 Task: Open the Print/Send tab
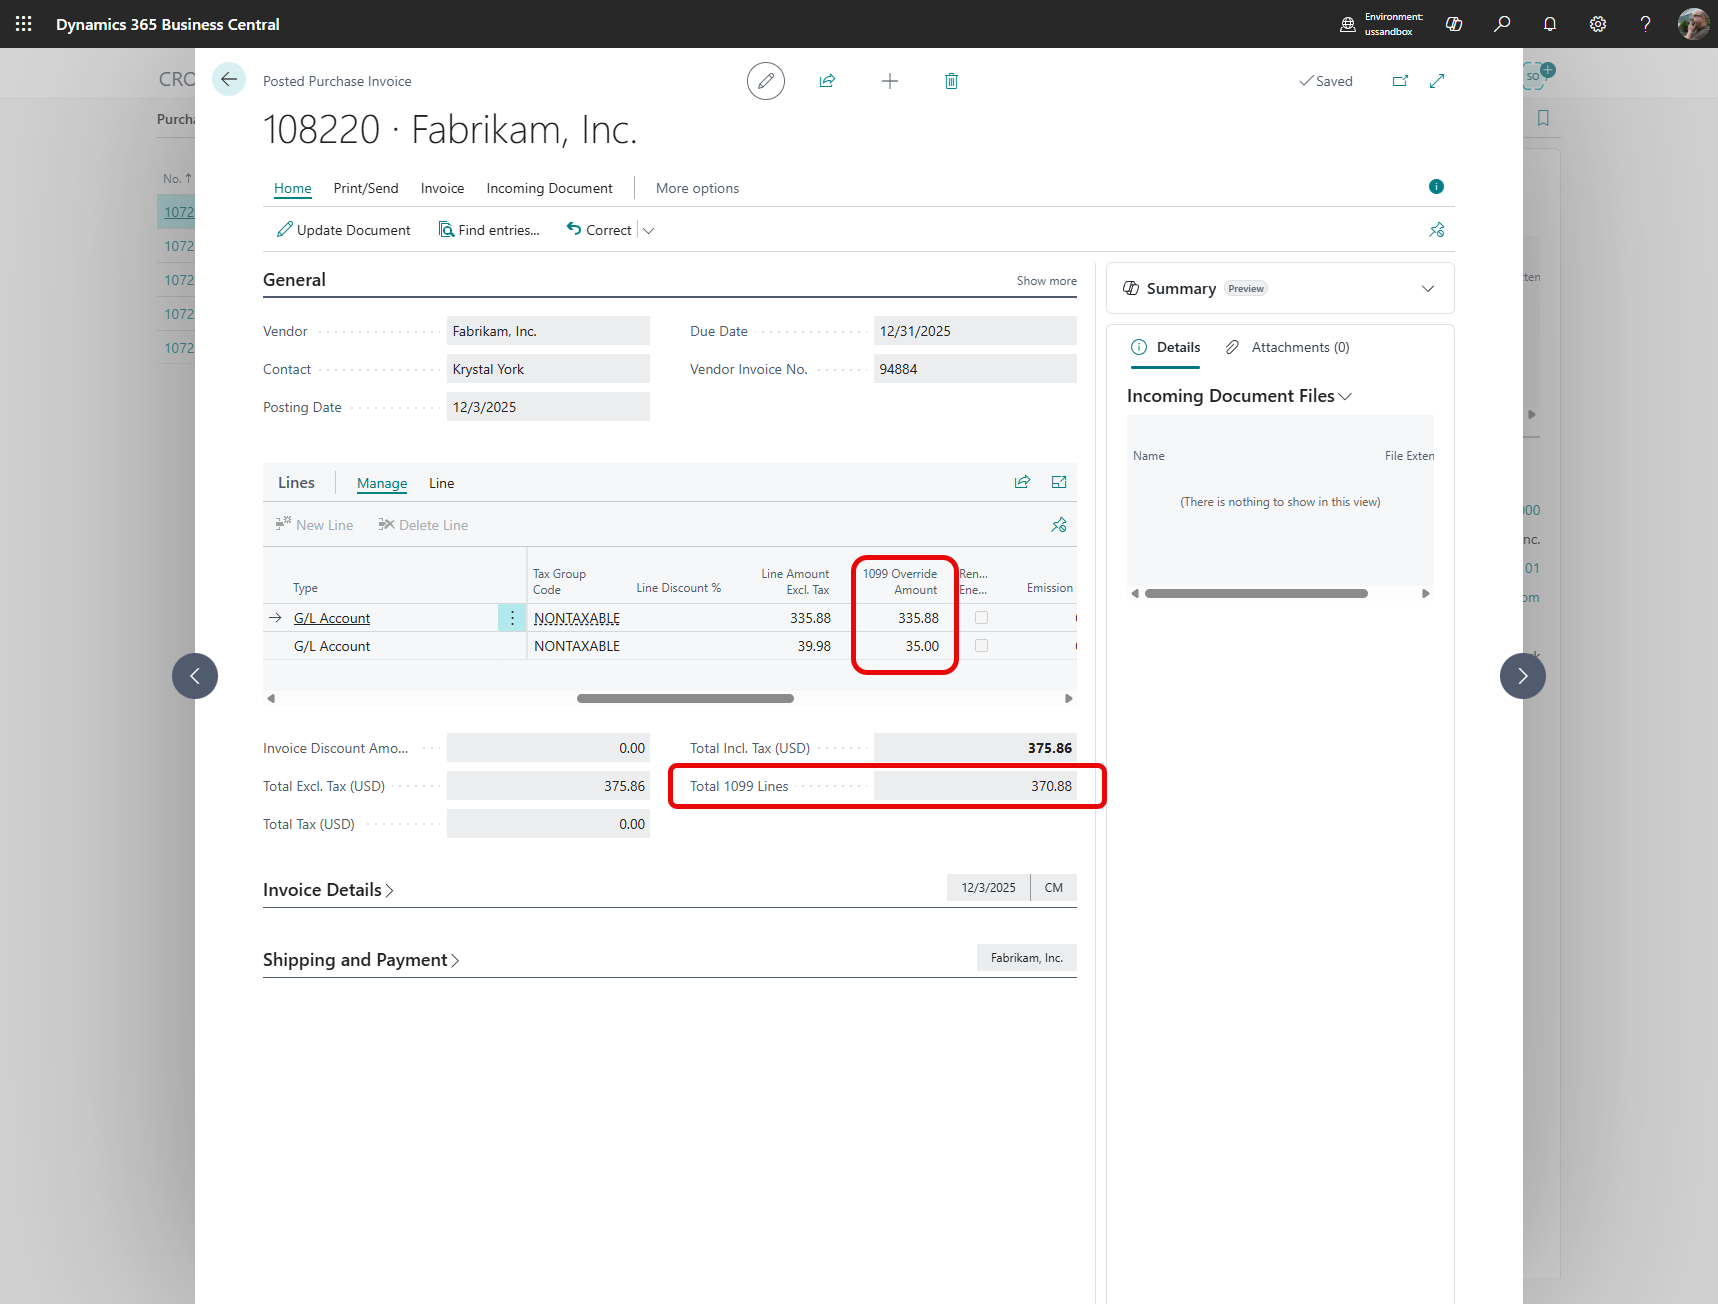(x=365, y=188)
